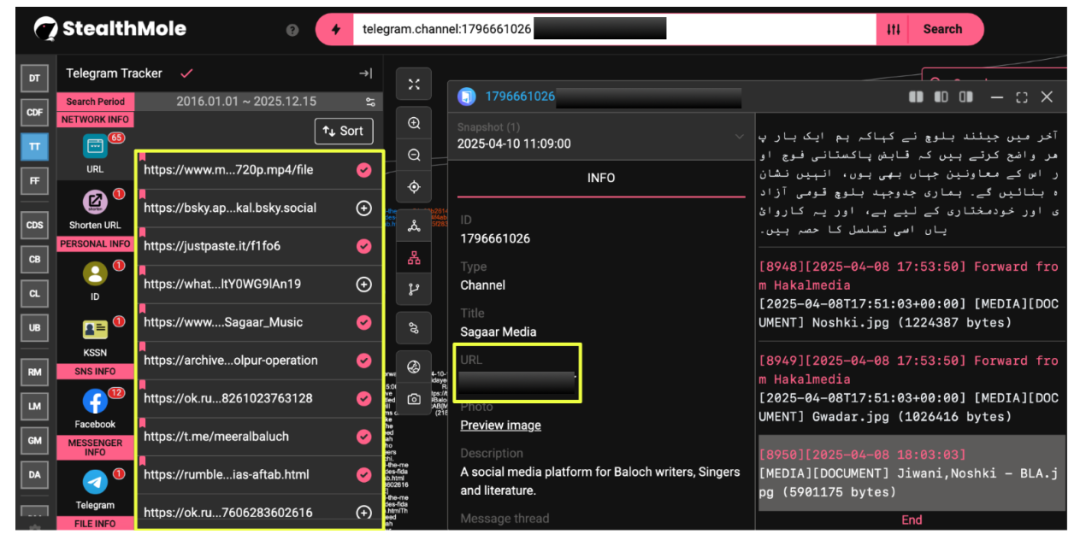This screenshot has height=540, width=1080.
Task: Select the URL network info category
Action: [95, 153]
